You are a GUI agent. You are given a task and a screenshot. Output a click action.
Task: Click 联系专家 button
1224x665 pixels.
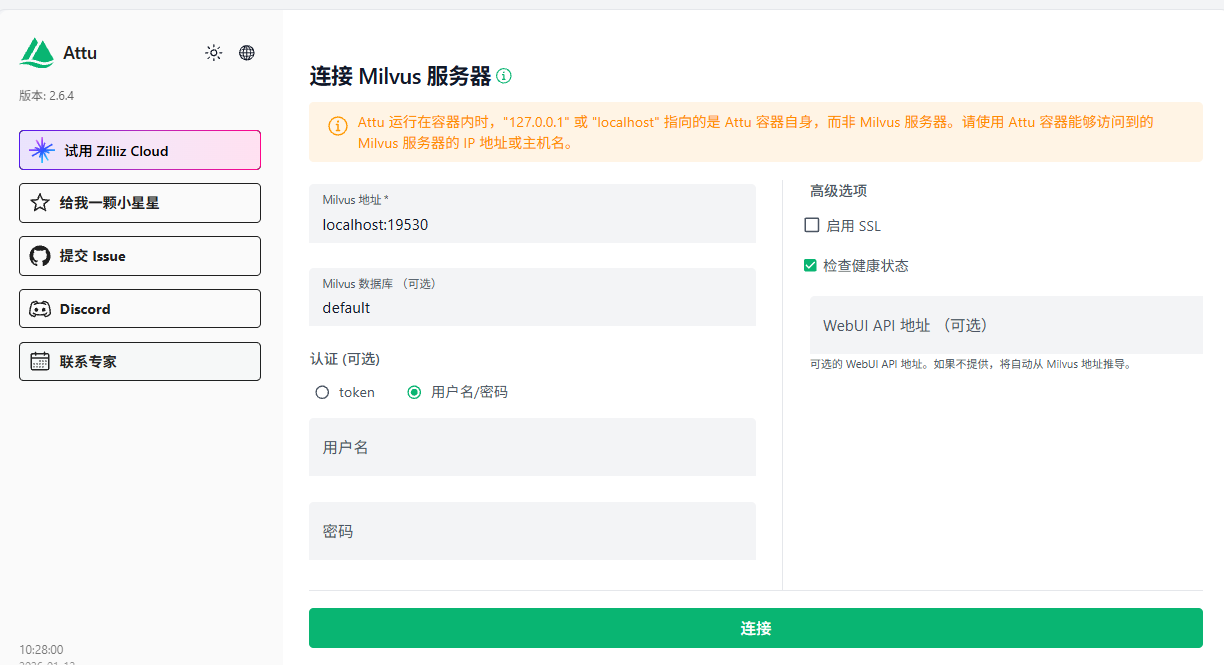coord(140,361)
